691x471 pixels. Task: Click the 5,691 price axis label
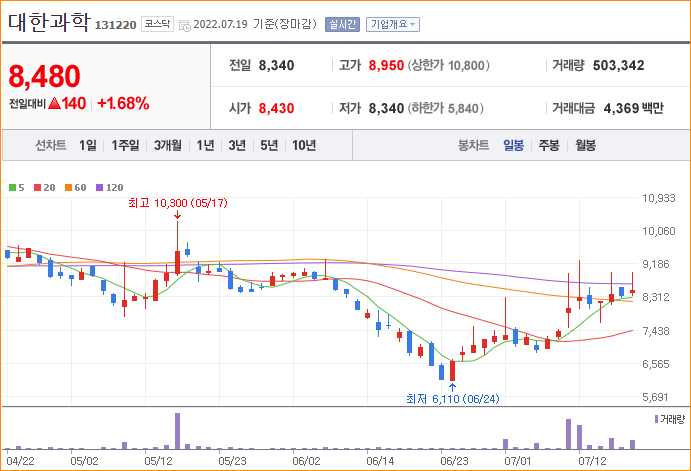tap(656, 397)
